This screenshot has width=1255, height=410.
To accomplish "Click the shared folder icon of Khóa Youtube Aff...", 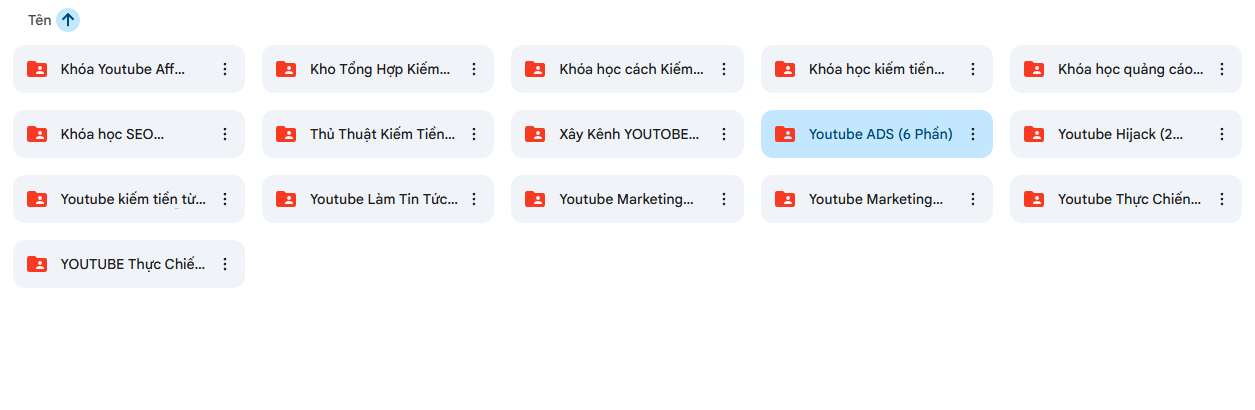I will pos(37,69).
